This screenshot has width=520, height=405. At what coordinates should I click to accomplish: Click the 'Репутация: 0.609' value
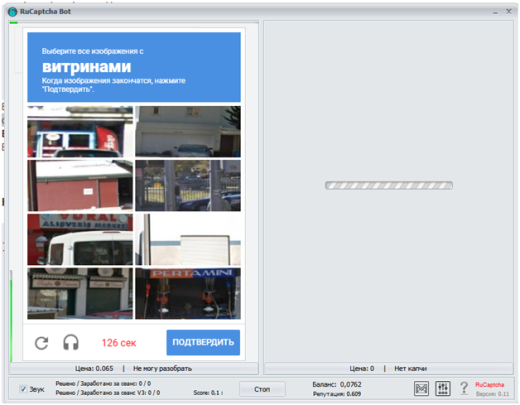tap(337, 394)
